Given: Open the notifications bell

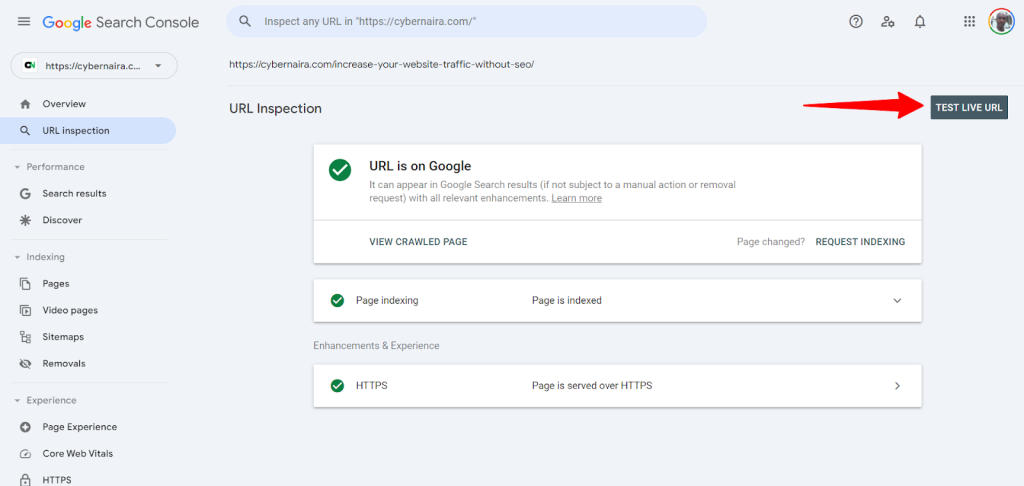Looking at the screenshot, I should pyautogui.click(x=920, y=22).
